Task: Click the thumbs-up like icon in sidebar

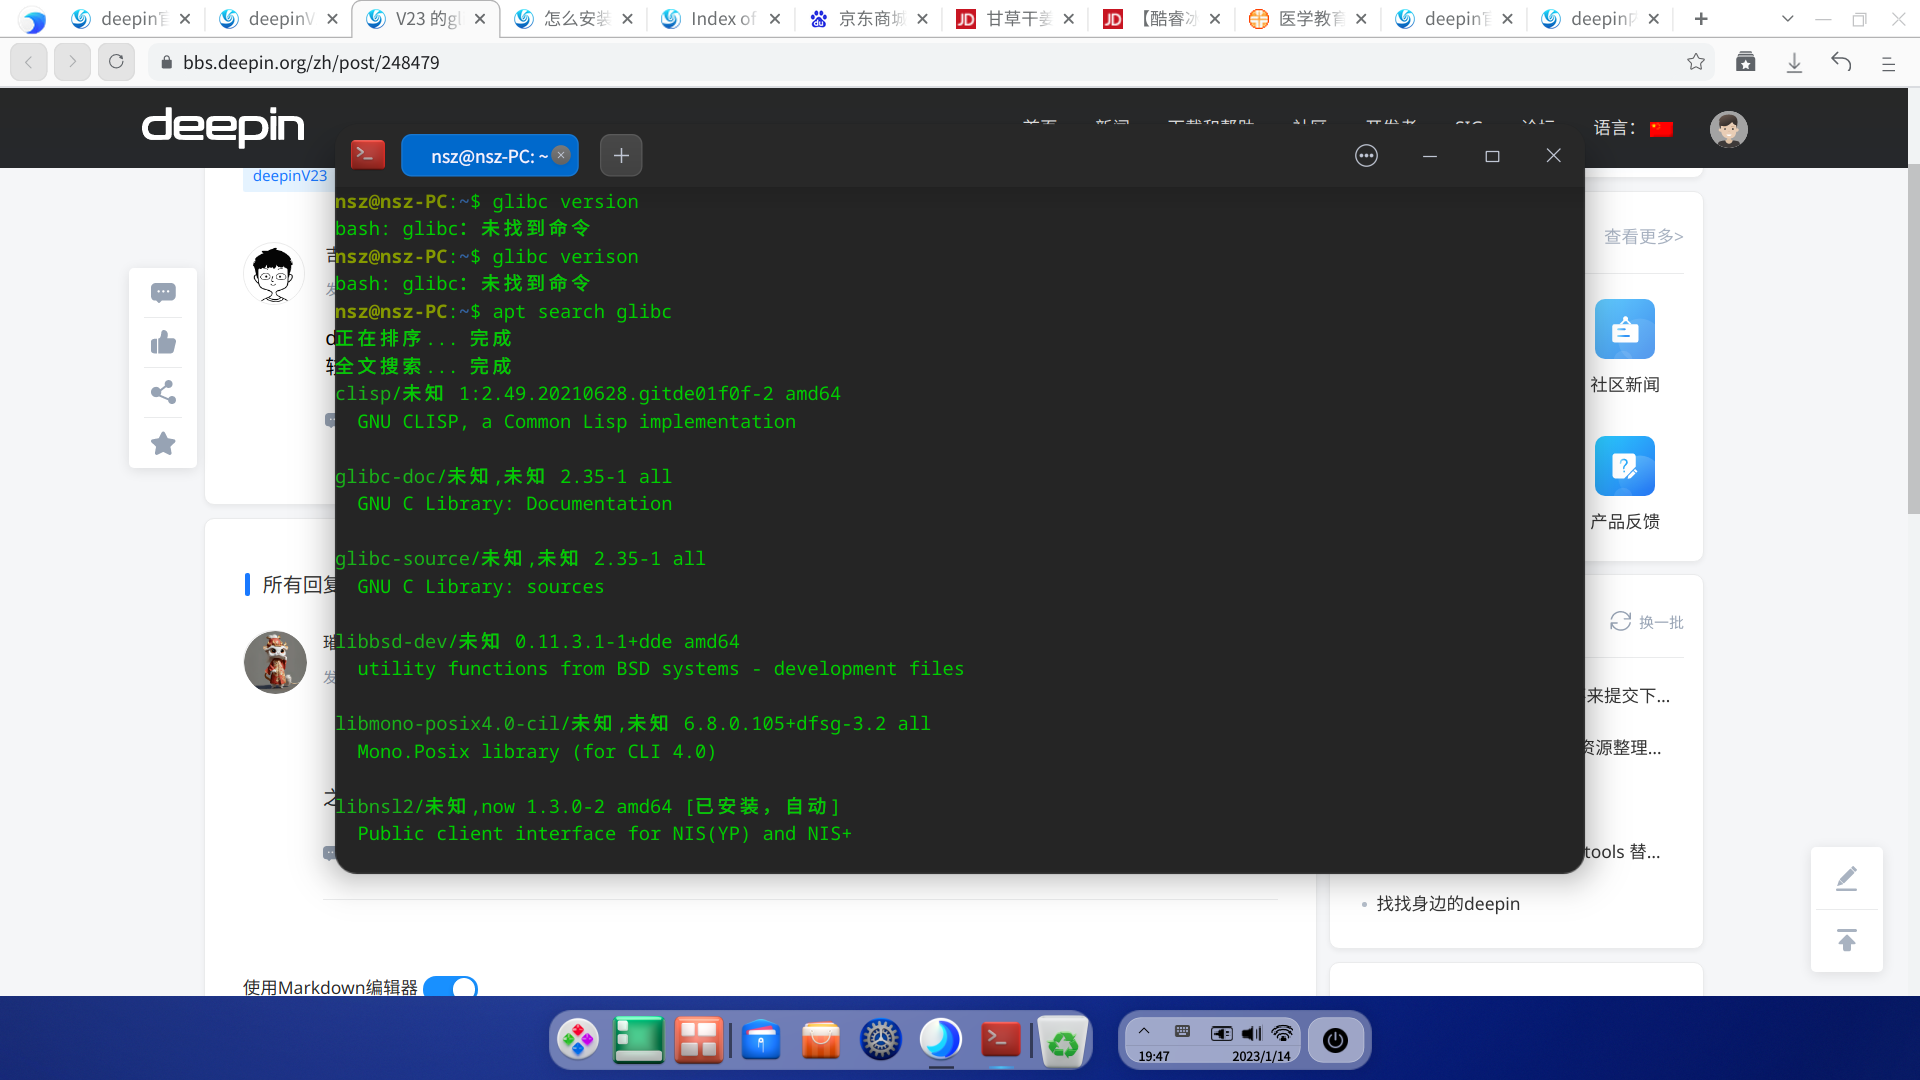Action: (163, 343)
